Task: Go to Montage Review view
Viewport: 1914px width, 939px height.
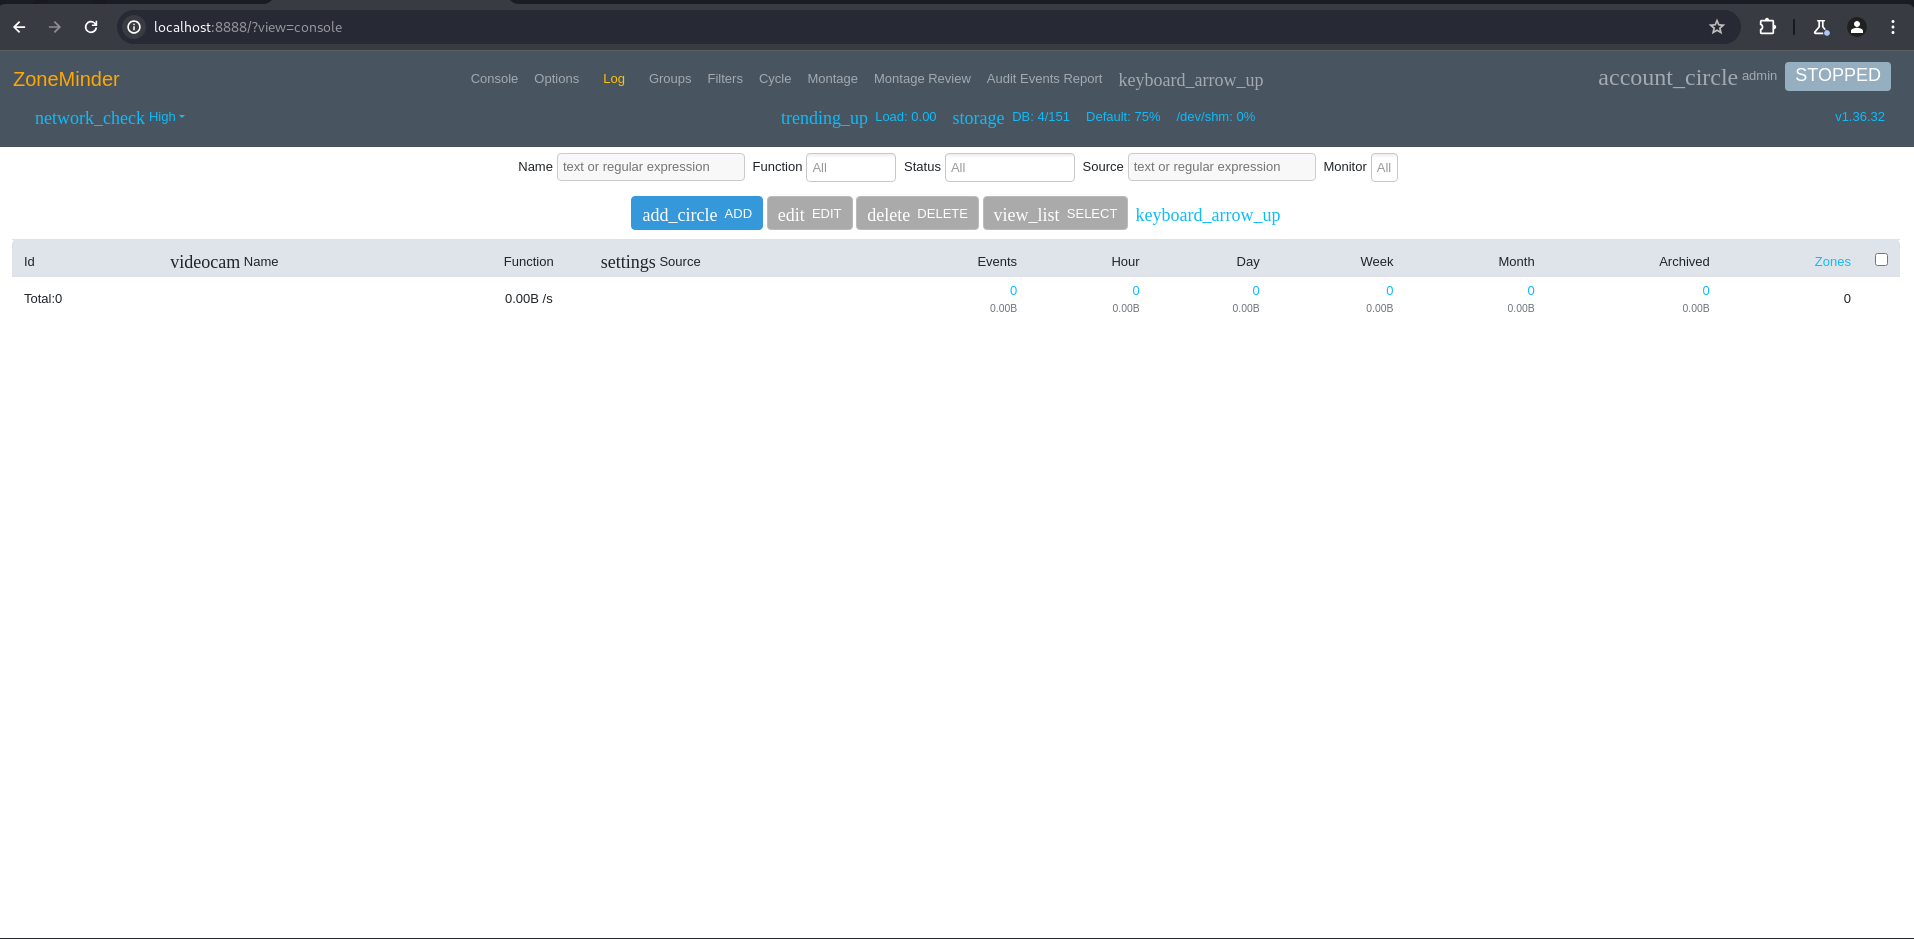Action: click(921, 79)
